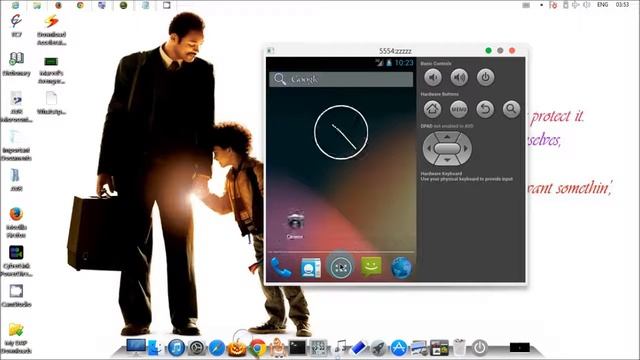Image resolution: width=640 pixels, height=360 pixels.
Task: Open the Browser globe in Android dock
Action: [401, 268]
